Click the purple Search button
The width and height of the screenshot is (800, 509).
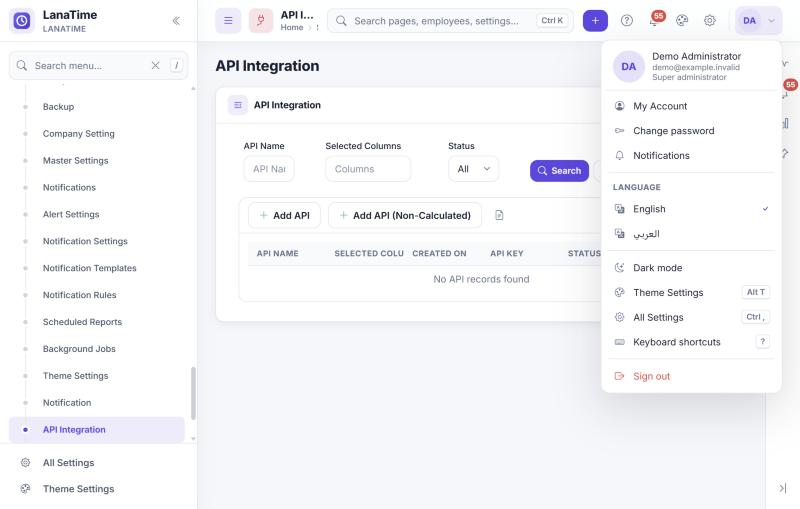click(x=559, y=171)
